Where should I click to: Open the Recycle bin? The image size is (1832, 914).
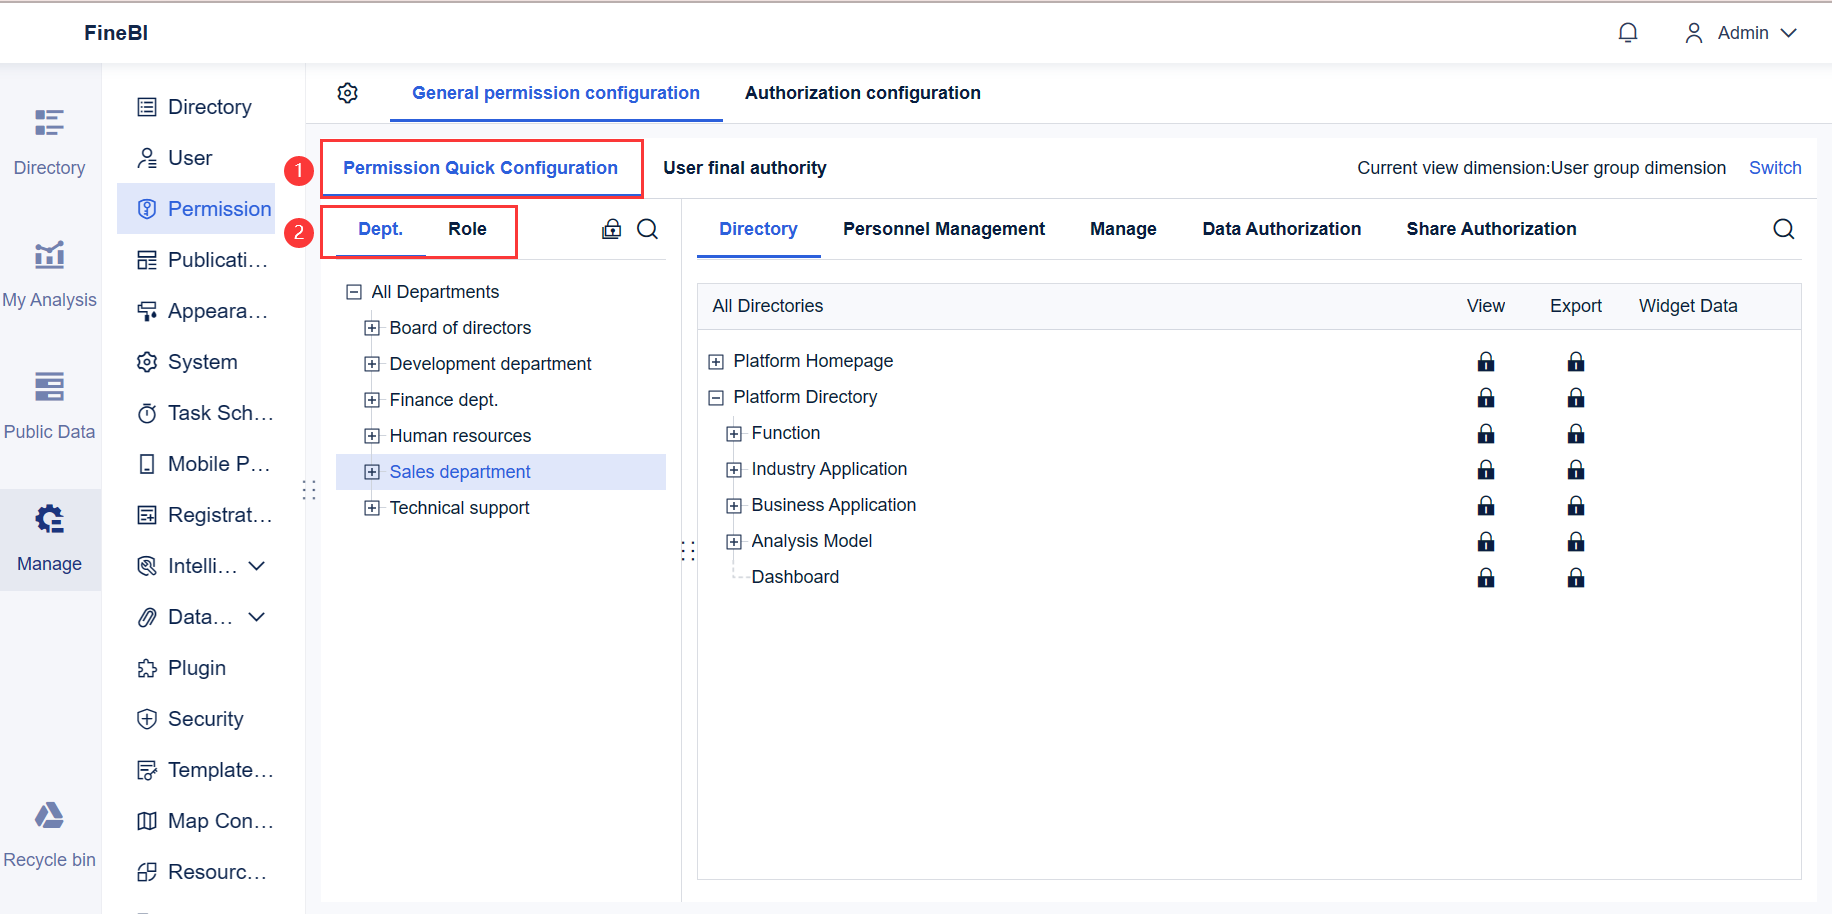(49, 832)
